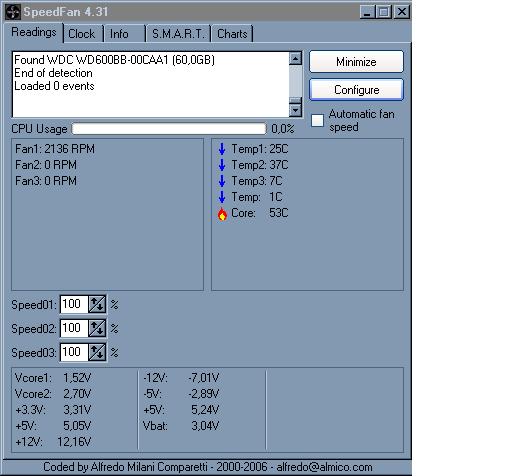Click the Vbat 3,04V voltage reading
The height and width of the screenshot is (476, 512).
(181, 426)
